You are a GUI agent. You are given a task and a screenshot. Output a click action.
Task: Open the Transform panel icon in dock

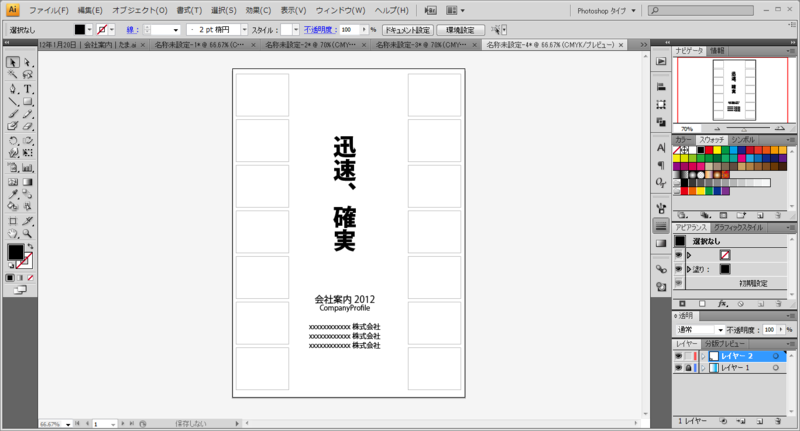[661, 105]
